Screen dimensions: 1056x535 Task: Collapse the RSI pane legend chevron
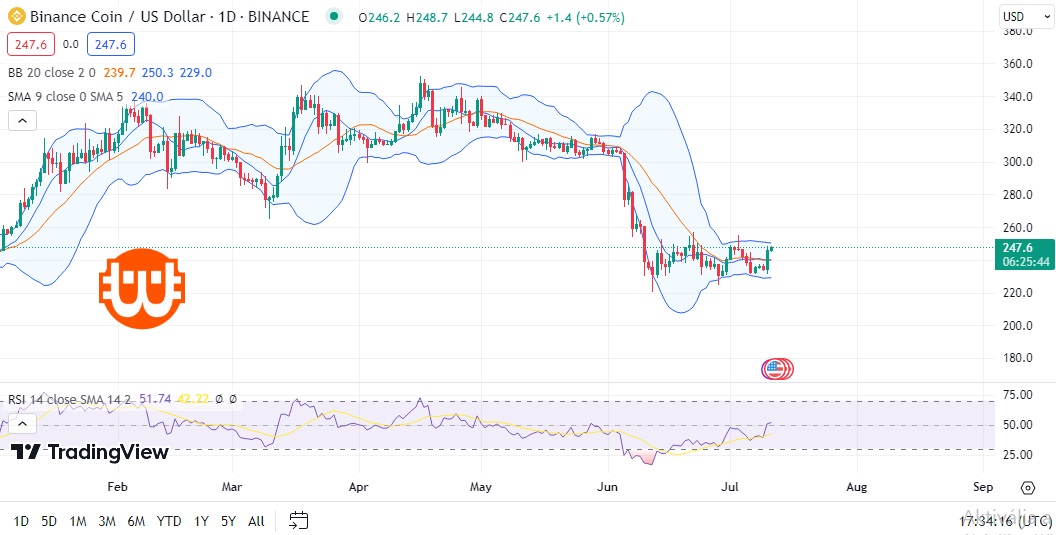click(x=22, y=424)
